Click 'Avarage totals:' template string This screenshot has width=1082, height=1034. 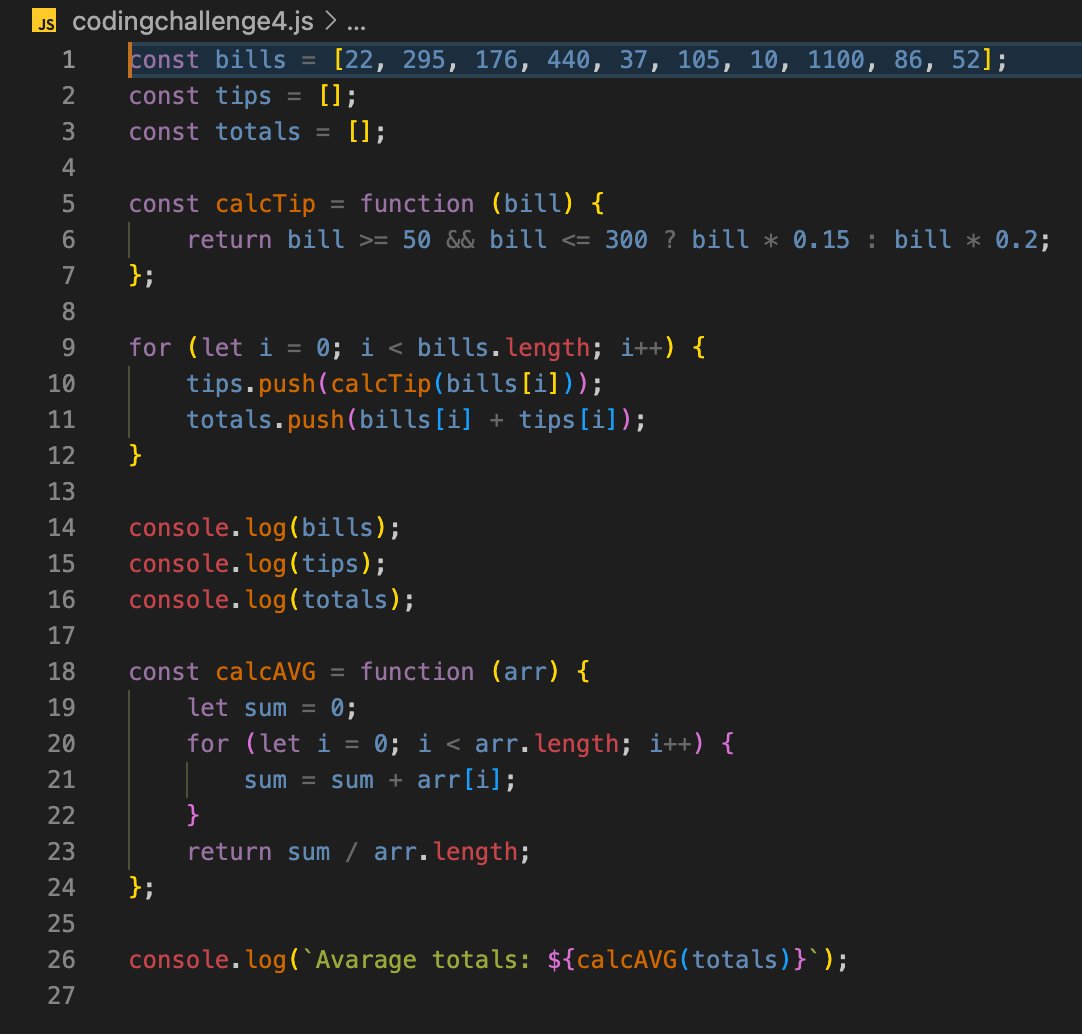pos(423,959)
